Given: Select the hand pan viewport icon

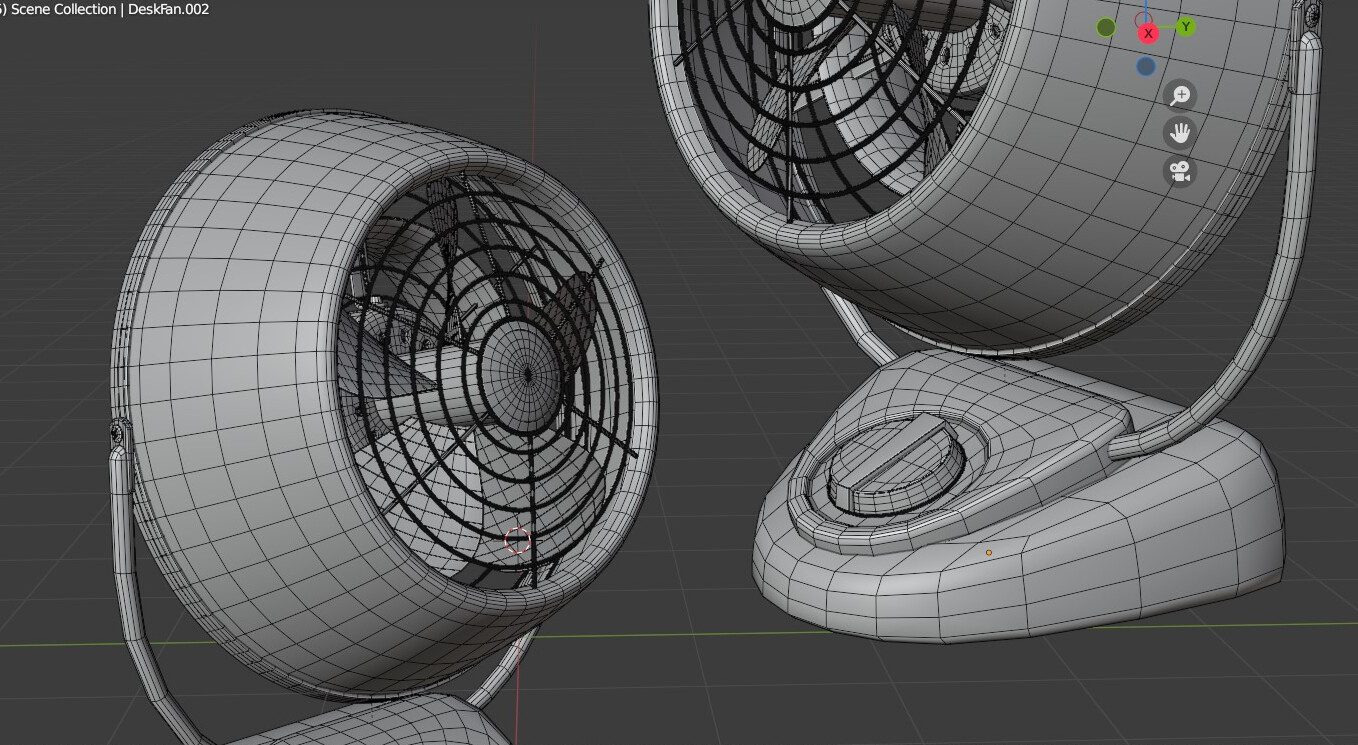Looking at the screenshot, I should [x=1182, y=131].
